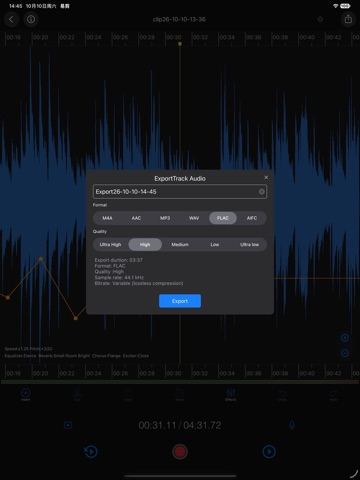
Task: Click the Bitrate: Variable info line
Action: pyautogui.click(x=139, y=283)
